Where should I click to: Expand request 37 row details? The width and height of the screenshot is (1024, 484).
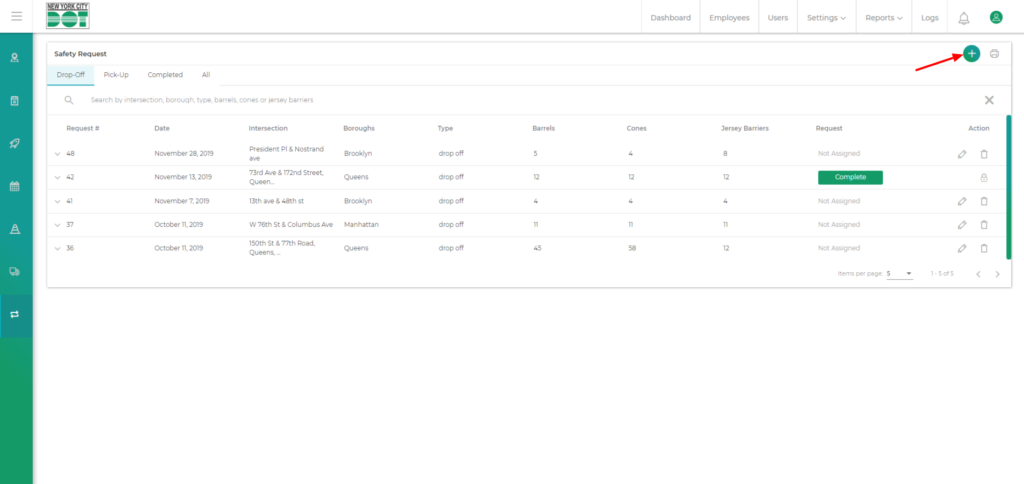point(57,225)
